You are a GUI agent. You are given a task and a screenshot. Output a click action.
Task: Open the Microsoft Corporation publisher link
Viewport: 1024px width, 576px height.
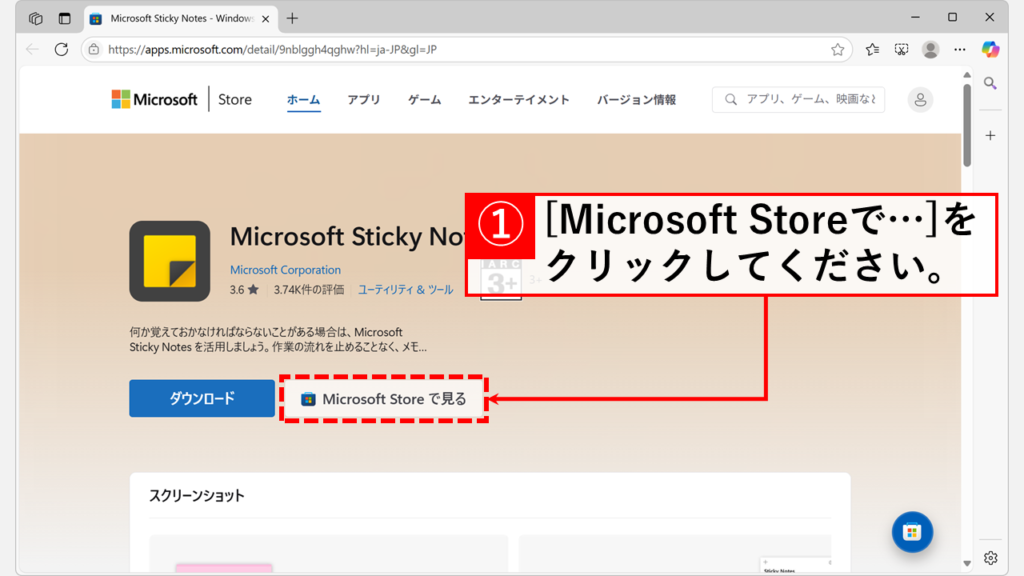pyautogui.click(x=285, y=270)
